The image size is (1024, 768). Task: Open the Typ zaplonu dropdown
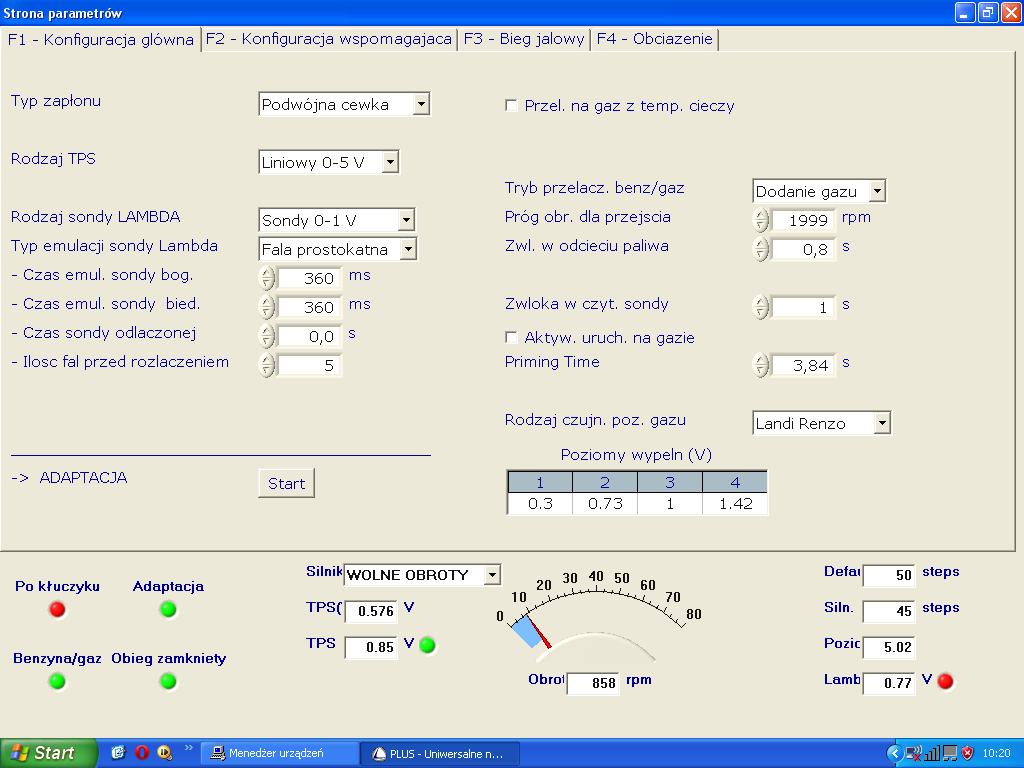[x=421, y=104]
